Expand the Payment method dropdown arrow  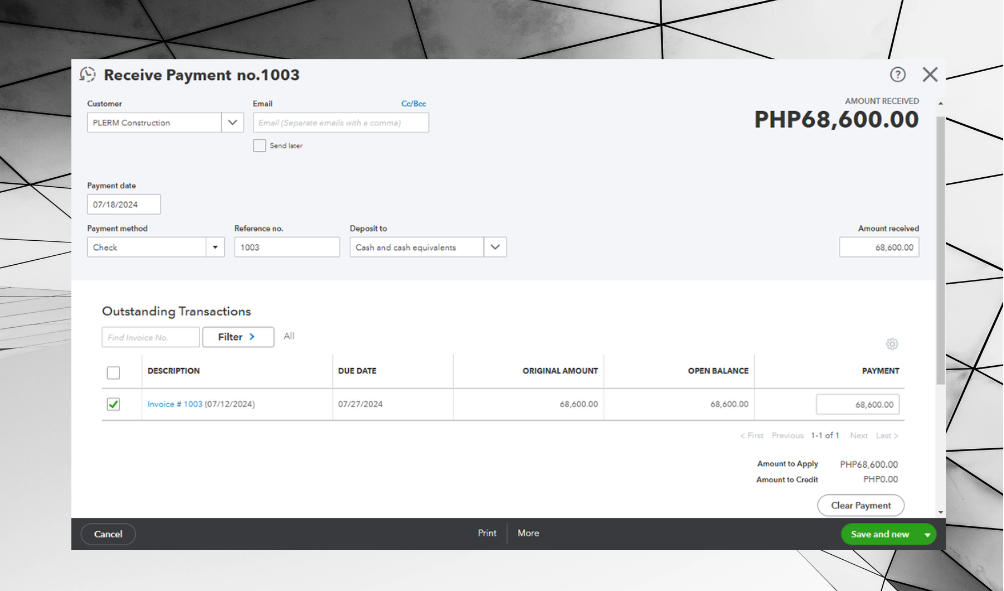point(215,247)
